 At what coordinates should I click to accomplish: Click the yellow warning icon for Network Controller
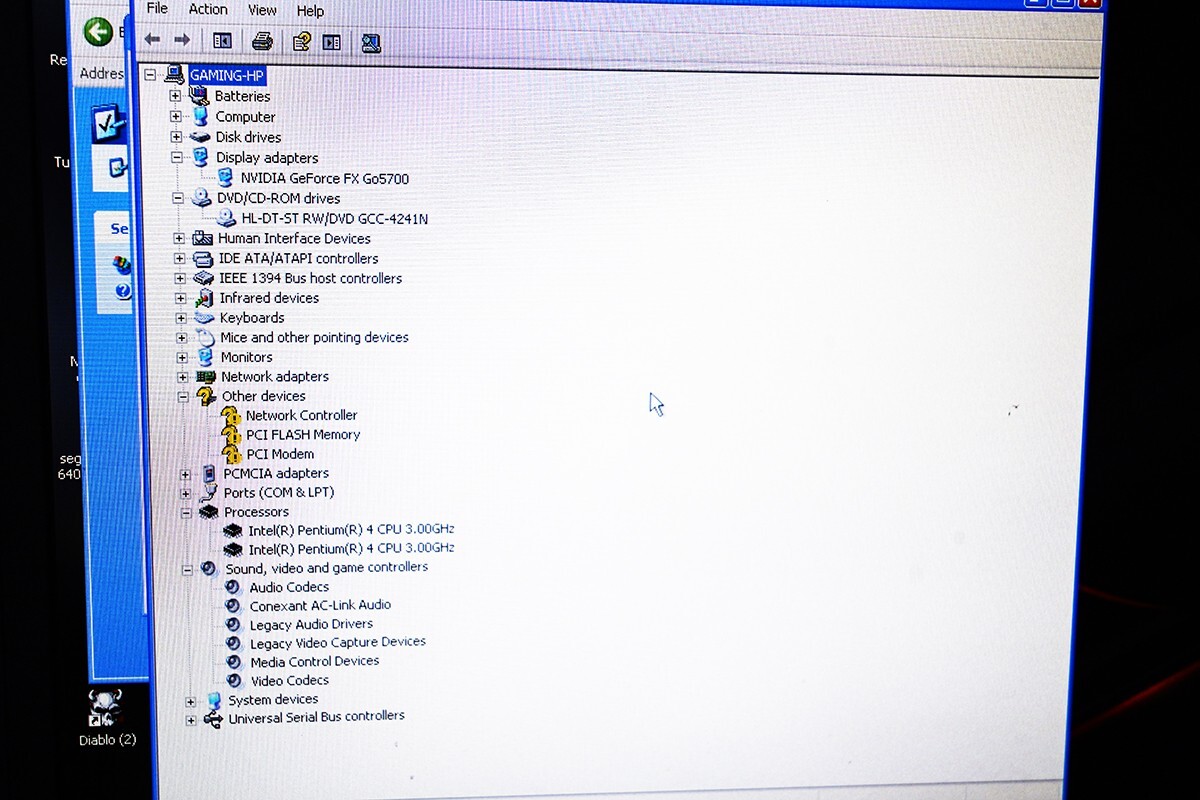coord(230,415)
